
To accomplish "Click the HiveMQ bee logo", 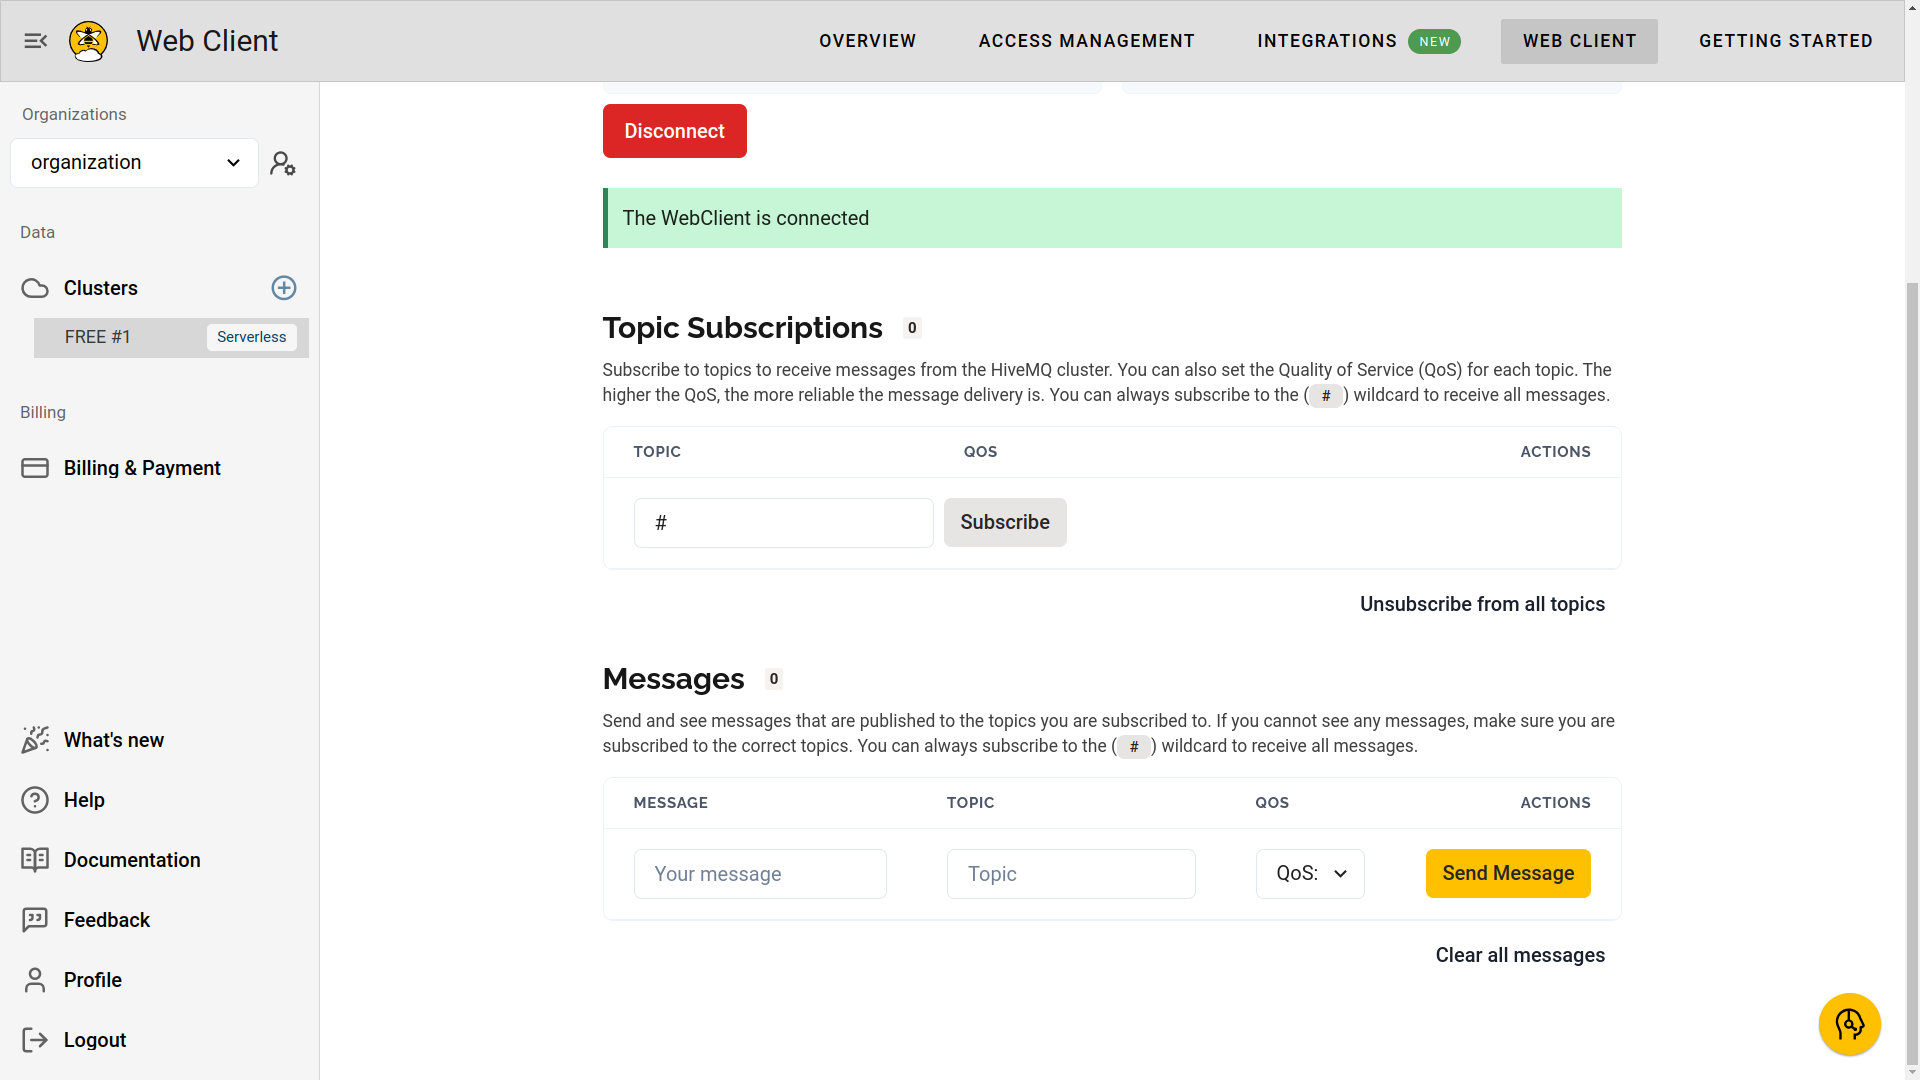I will click(88, 41).
